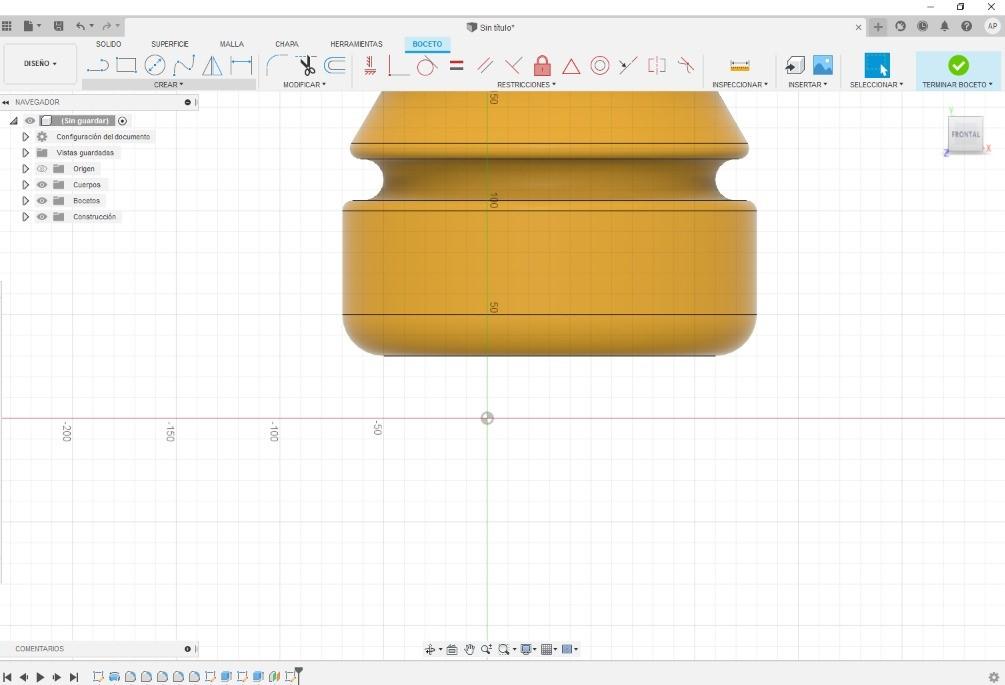Screen dimensions: 1005x685
Task: Switch to the SÓLIDO tab
Action: coord(108,44)
